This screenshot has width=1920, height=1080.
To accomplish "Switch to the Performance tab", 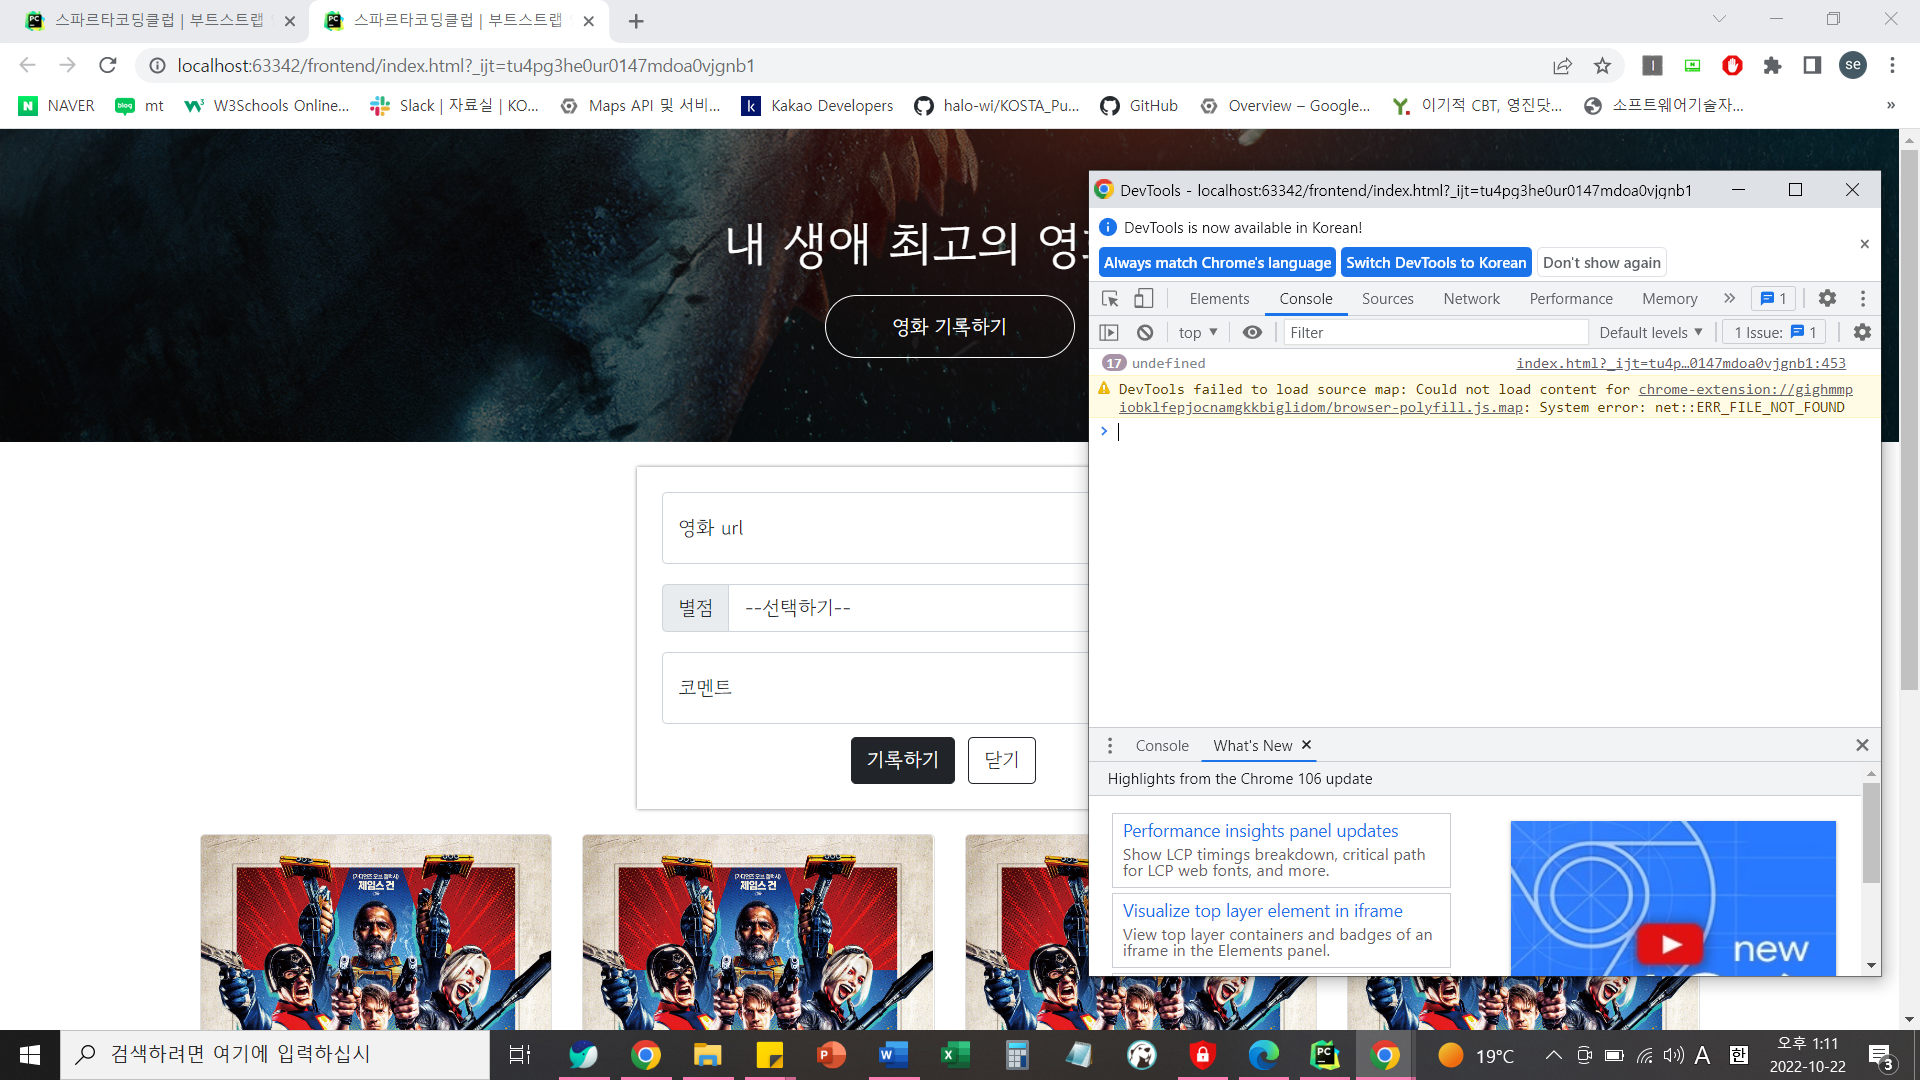I will click(1570, 298).
